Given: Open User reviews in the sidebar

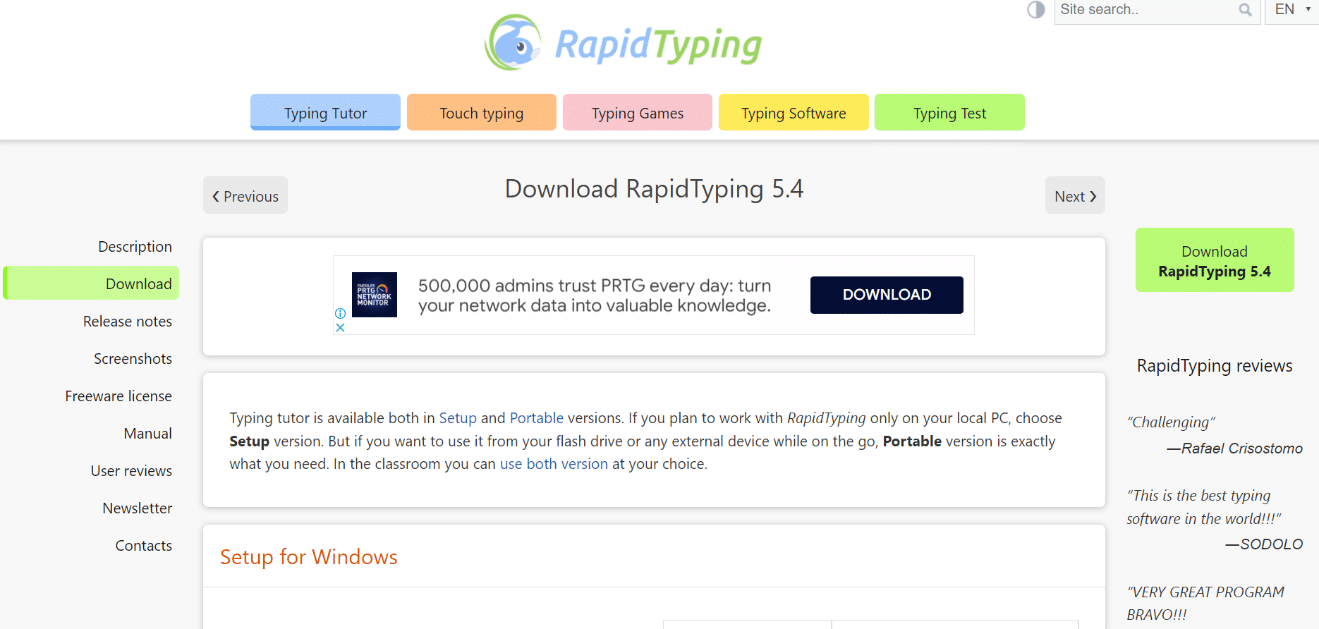Looking at the screenshot, I should [x=131, y=471].
